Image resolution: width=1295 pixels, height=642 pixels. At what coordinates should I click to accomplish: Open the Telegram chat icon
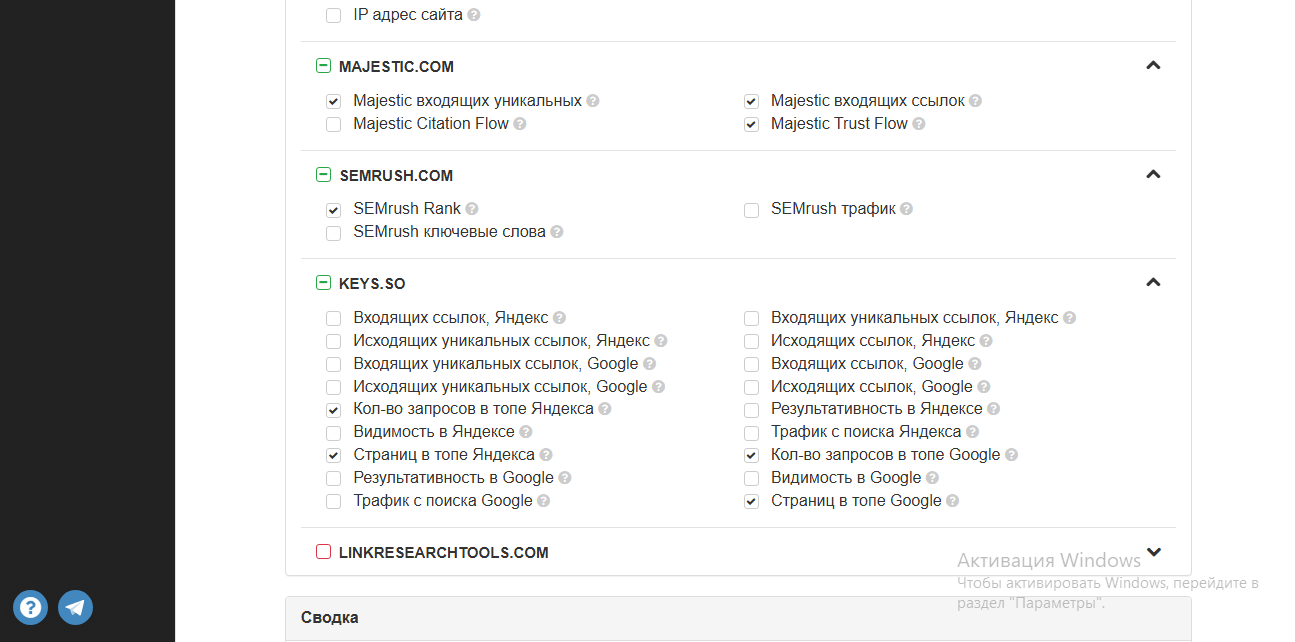75,607
